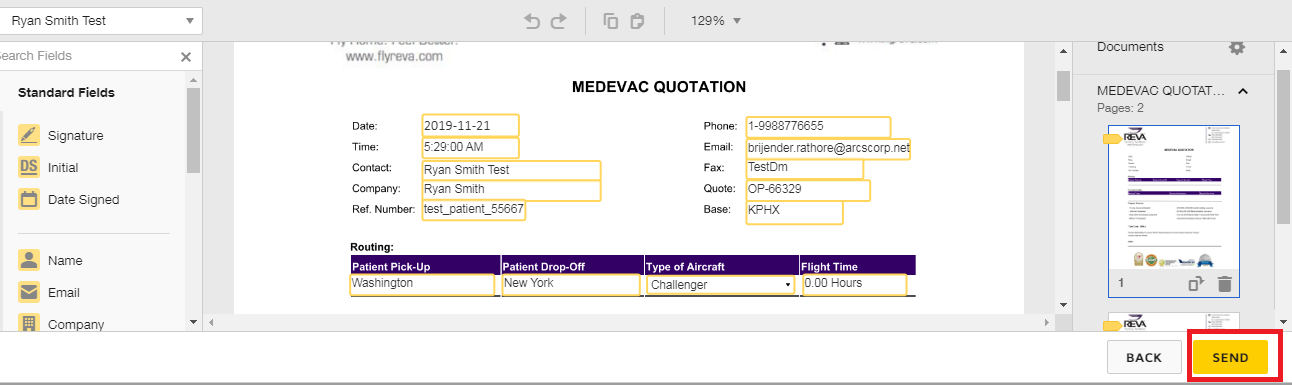Click the horizontal scrollbar right arrow
1292x385 pixels.
(x=1047, y=322)
